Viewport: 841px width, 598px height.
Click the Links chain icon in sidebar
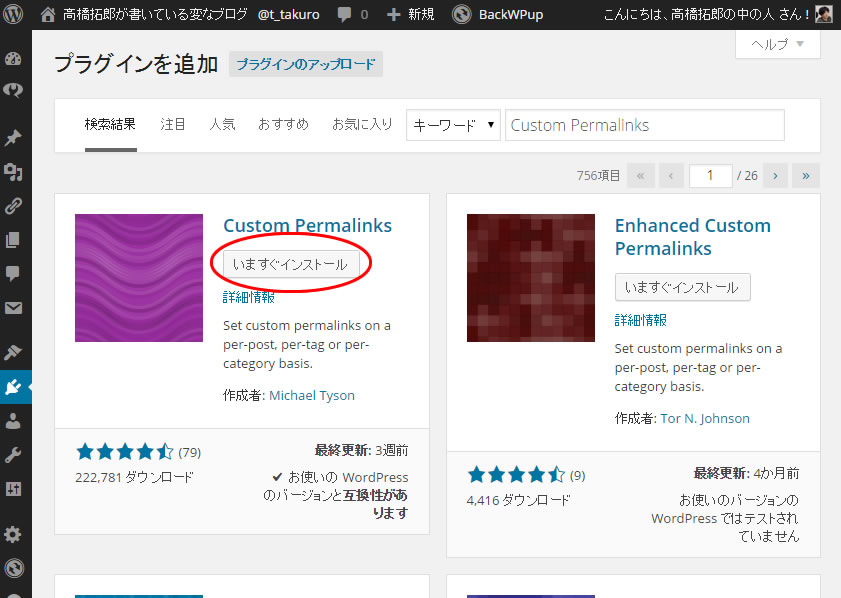(13, 207)
